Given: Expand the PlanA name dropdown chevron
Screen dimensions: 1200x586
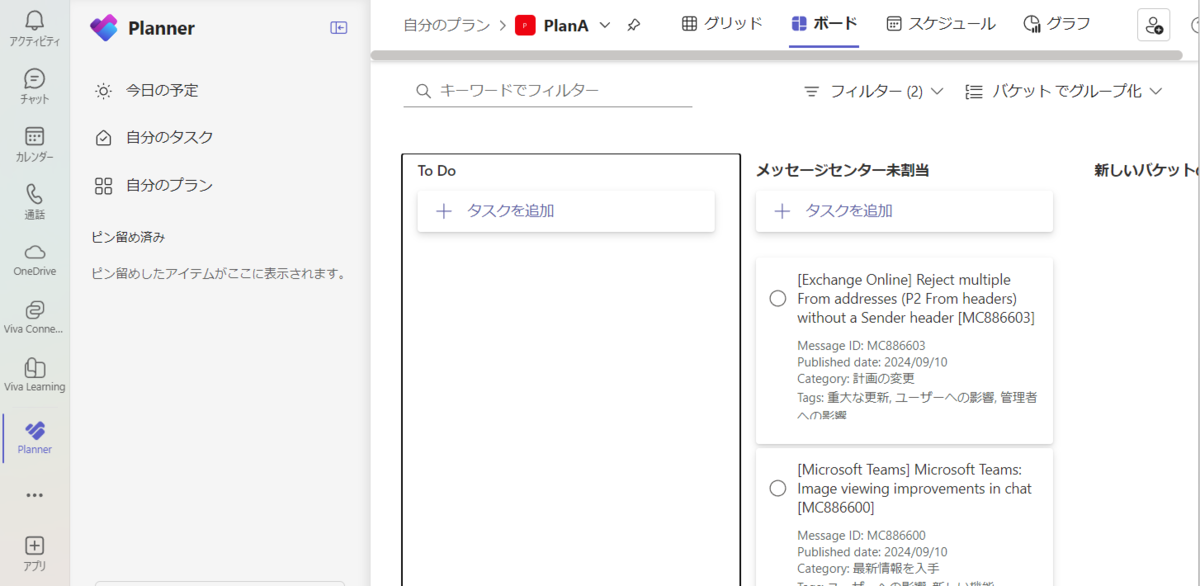Looking at the screenshot, I should (604, 25).
